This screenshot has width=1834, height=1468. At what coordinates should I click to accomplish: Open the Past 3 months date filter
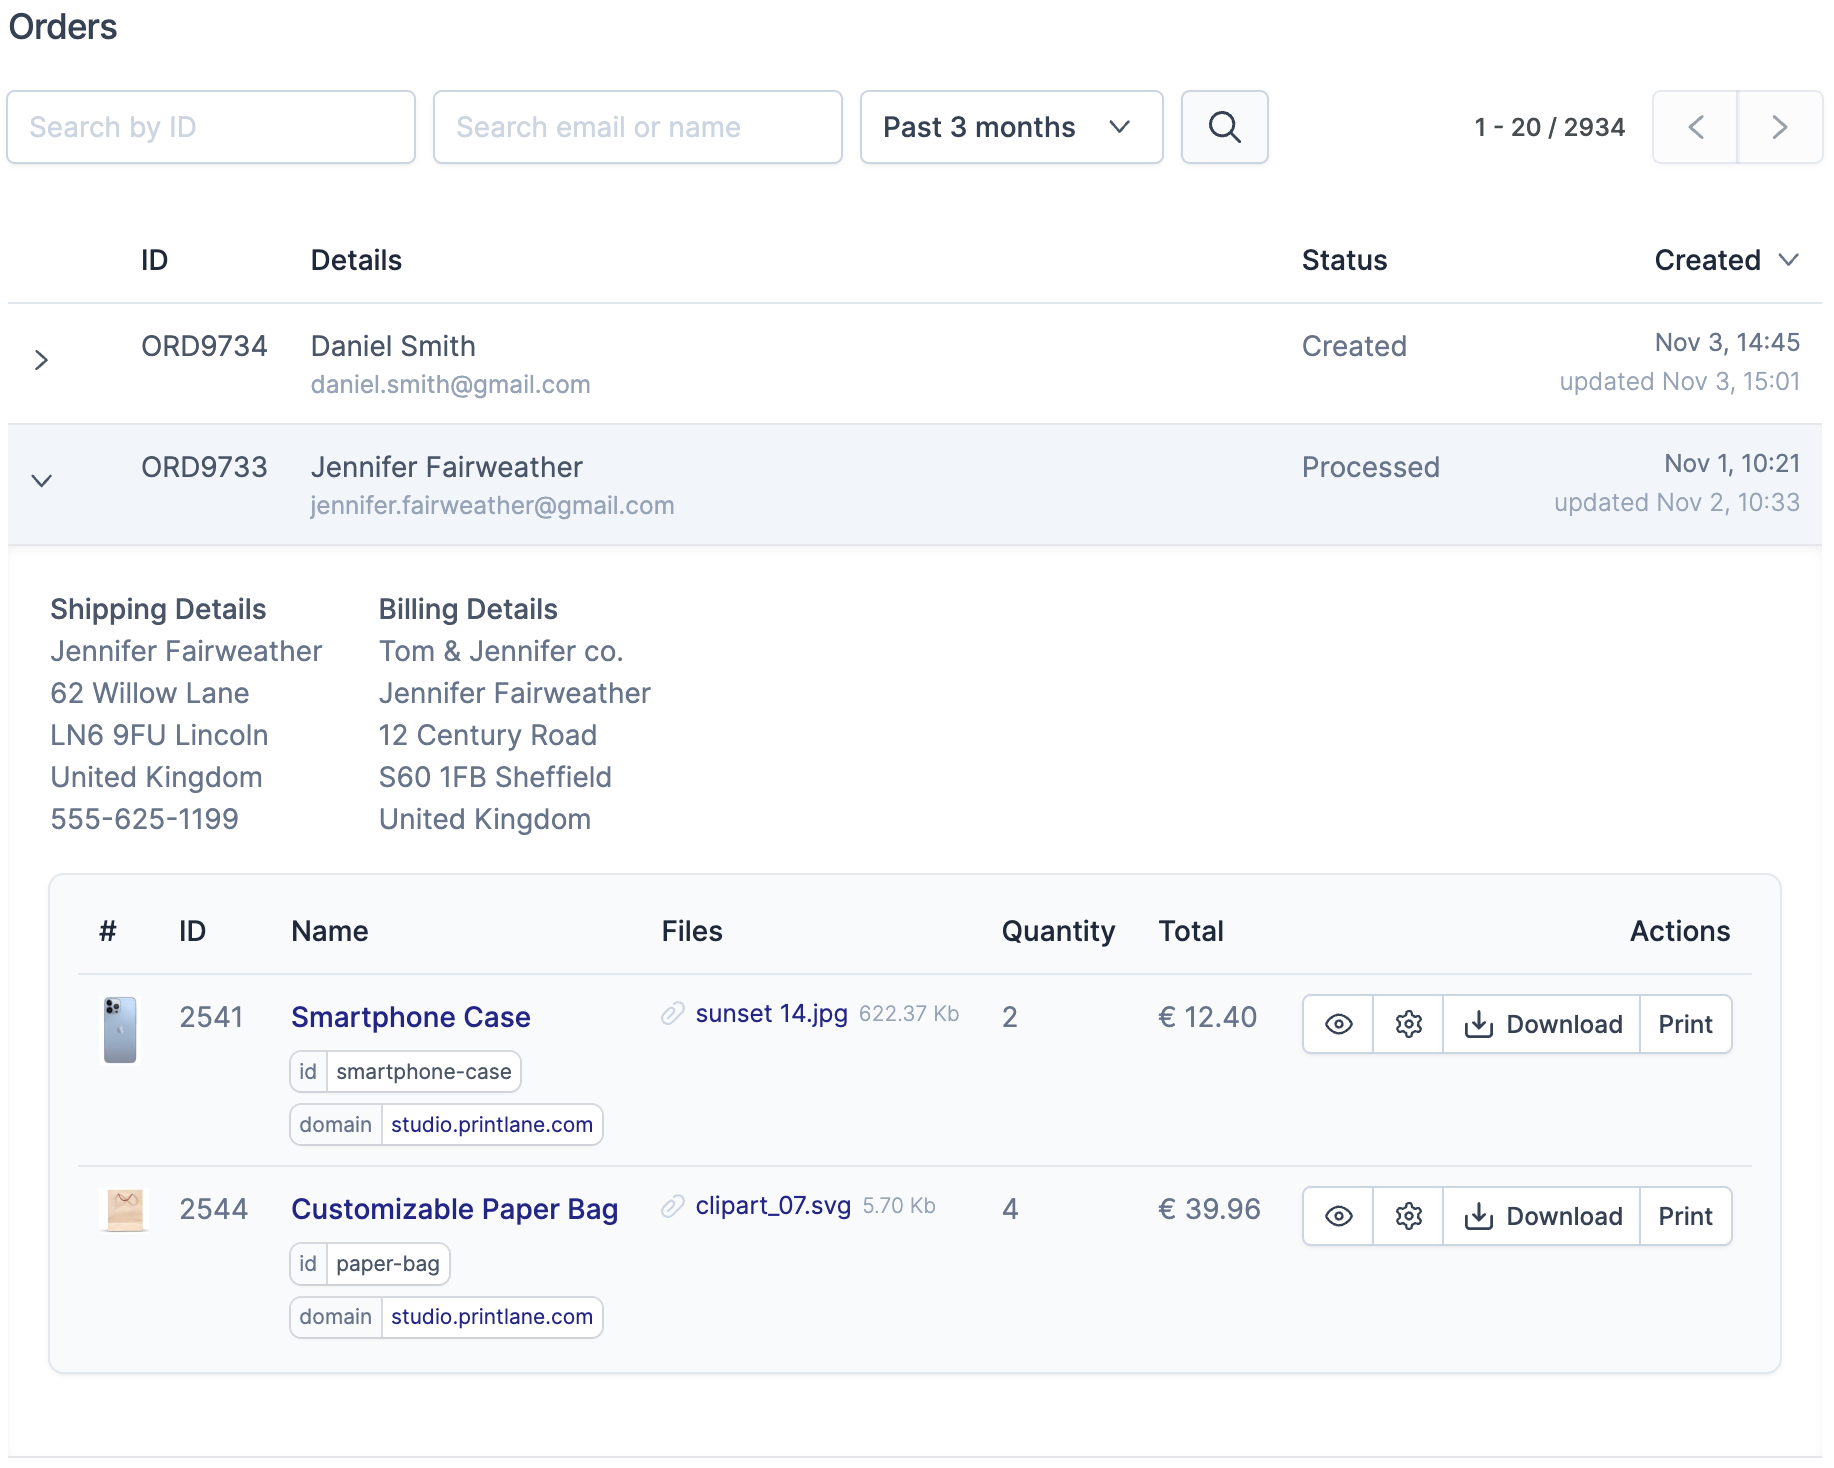(1010, 127)
